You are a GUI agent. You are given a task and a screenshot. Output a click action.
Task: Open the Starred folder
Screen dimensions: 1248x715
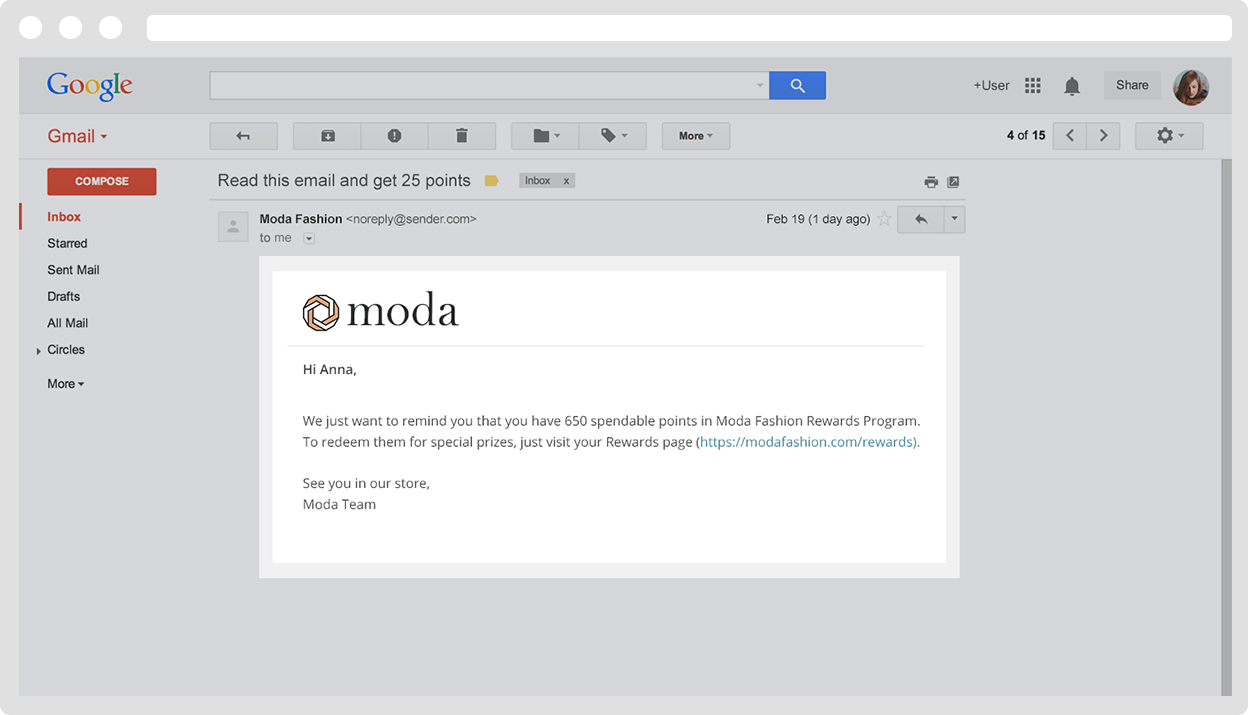tap(67, 243)
